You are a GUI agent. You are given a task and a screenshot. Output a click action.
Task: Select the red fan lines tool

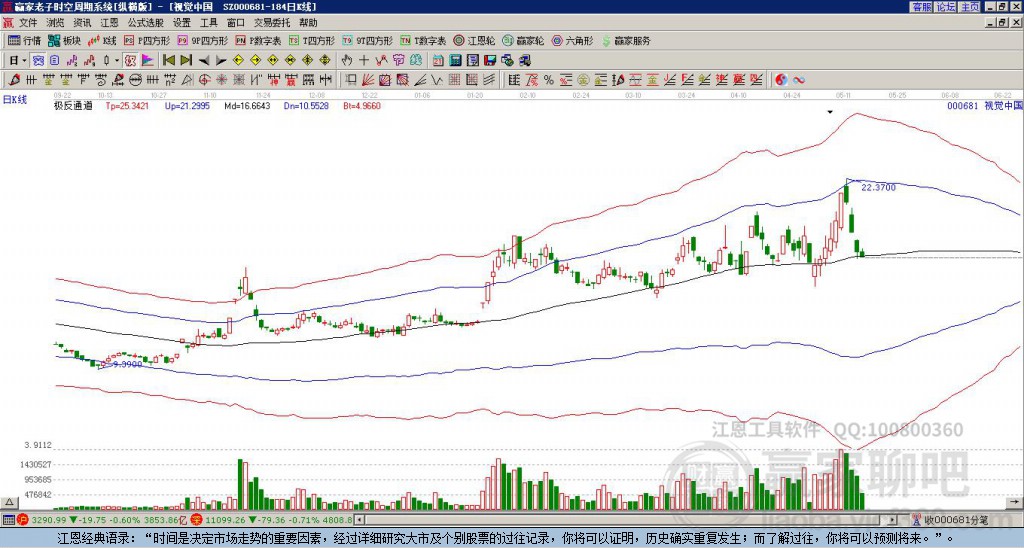pyautogui.click(x=368, y=80)
